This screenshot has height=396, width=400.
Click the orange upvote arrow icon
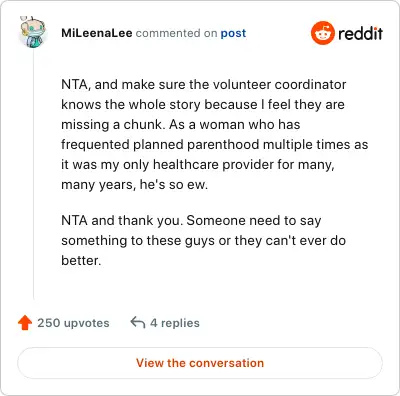25,323
